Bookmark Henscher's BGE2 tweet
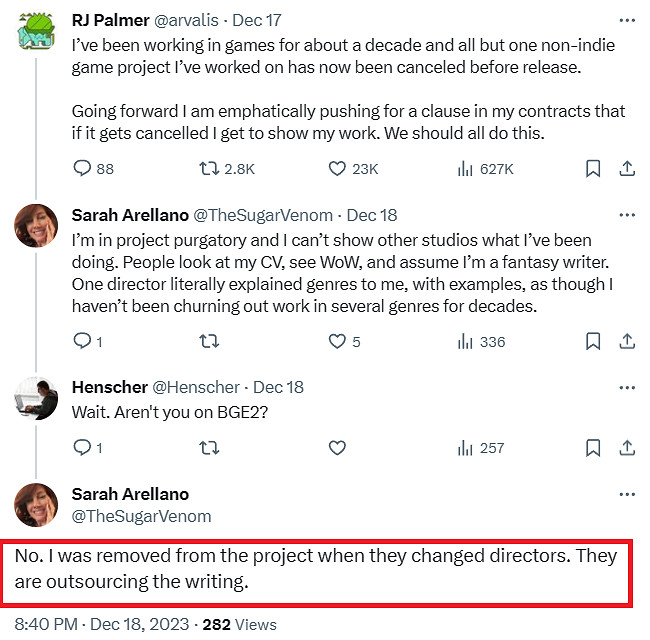This screenshot has width=650, height=640. click(593, 448)
